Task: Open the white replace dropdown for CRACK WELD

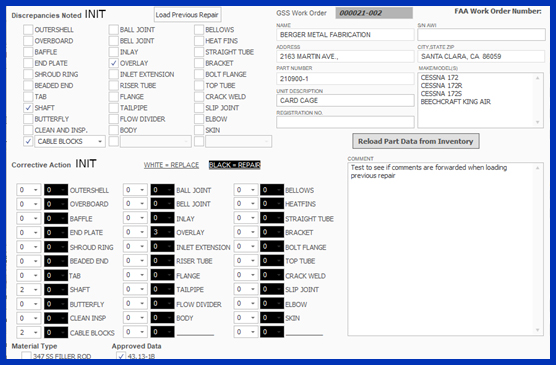Action: (x=253, y=275)
